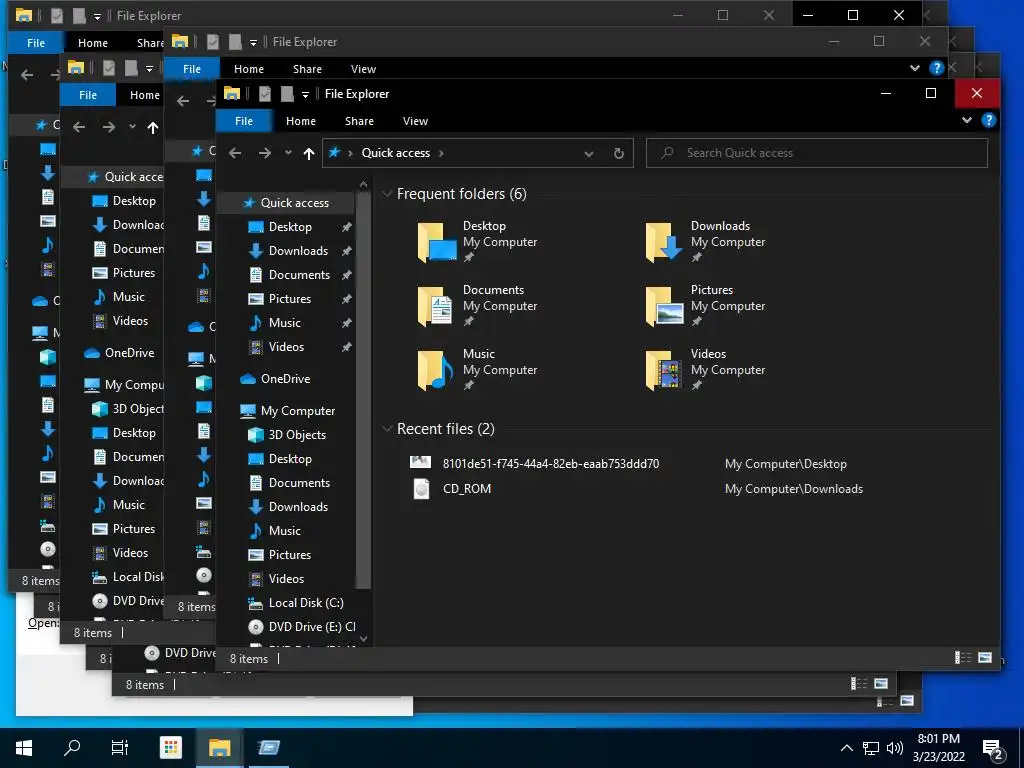Open Home tab in third File Explorer window

pyautogui.click(x=144, y=95)
